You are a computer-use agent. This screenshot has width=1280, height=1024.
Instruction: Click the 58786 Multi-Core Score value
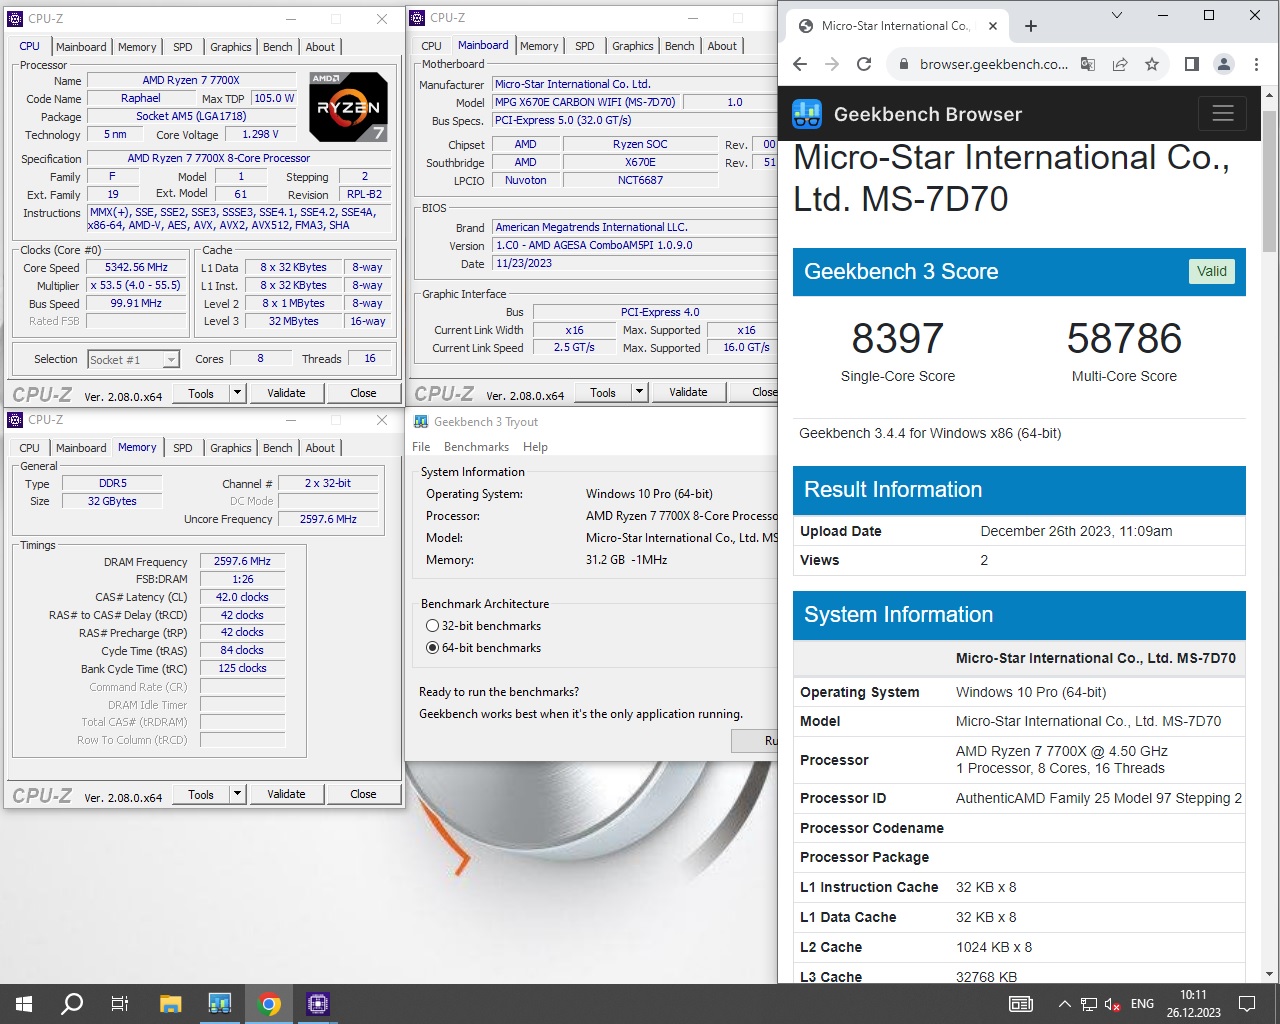pos(1124,339)
